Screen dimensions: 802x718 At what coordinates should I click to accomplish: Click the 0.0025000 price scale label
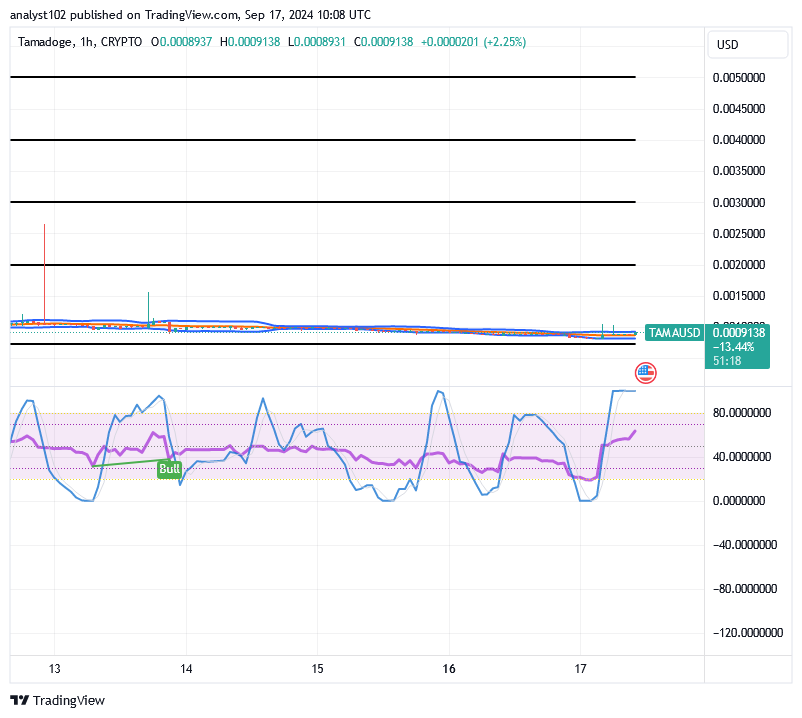click(x=744, y=234)
